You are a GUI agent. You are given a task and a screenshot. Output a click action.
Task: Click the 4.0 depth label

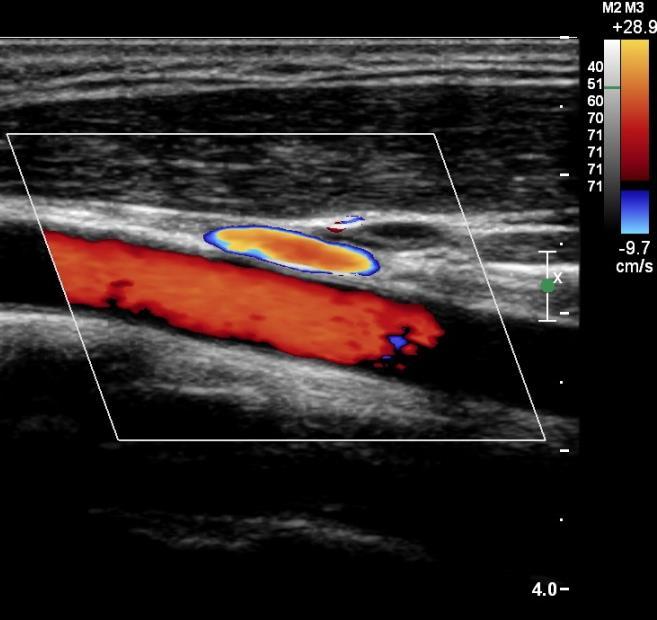click(x=544, y=590)
